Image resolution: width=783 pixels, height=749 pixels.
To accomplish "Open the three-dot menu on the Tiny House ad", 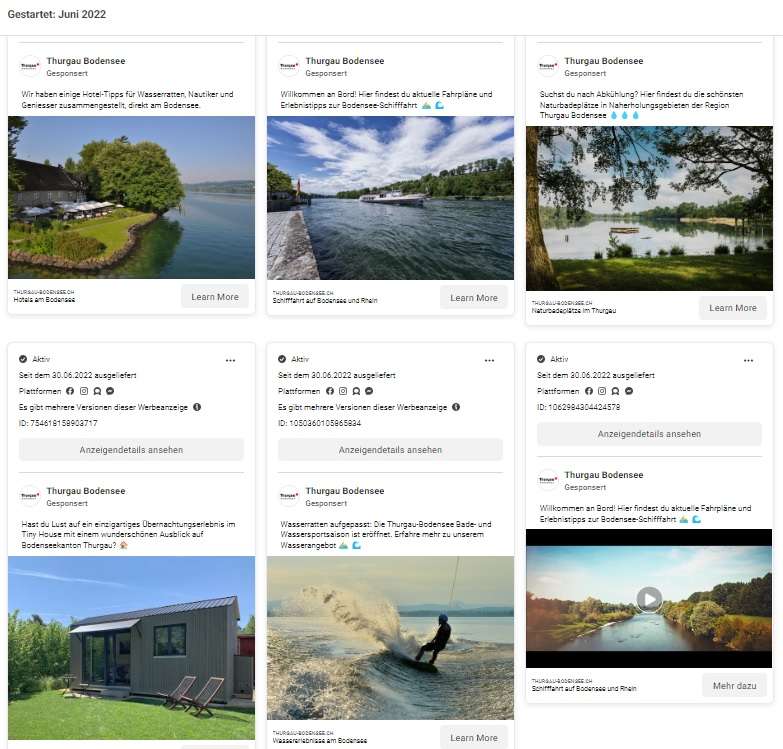I will (230, 360).
